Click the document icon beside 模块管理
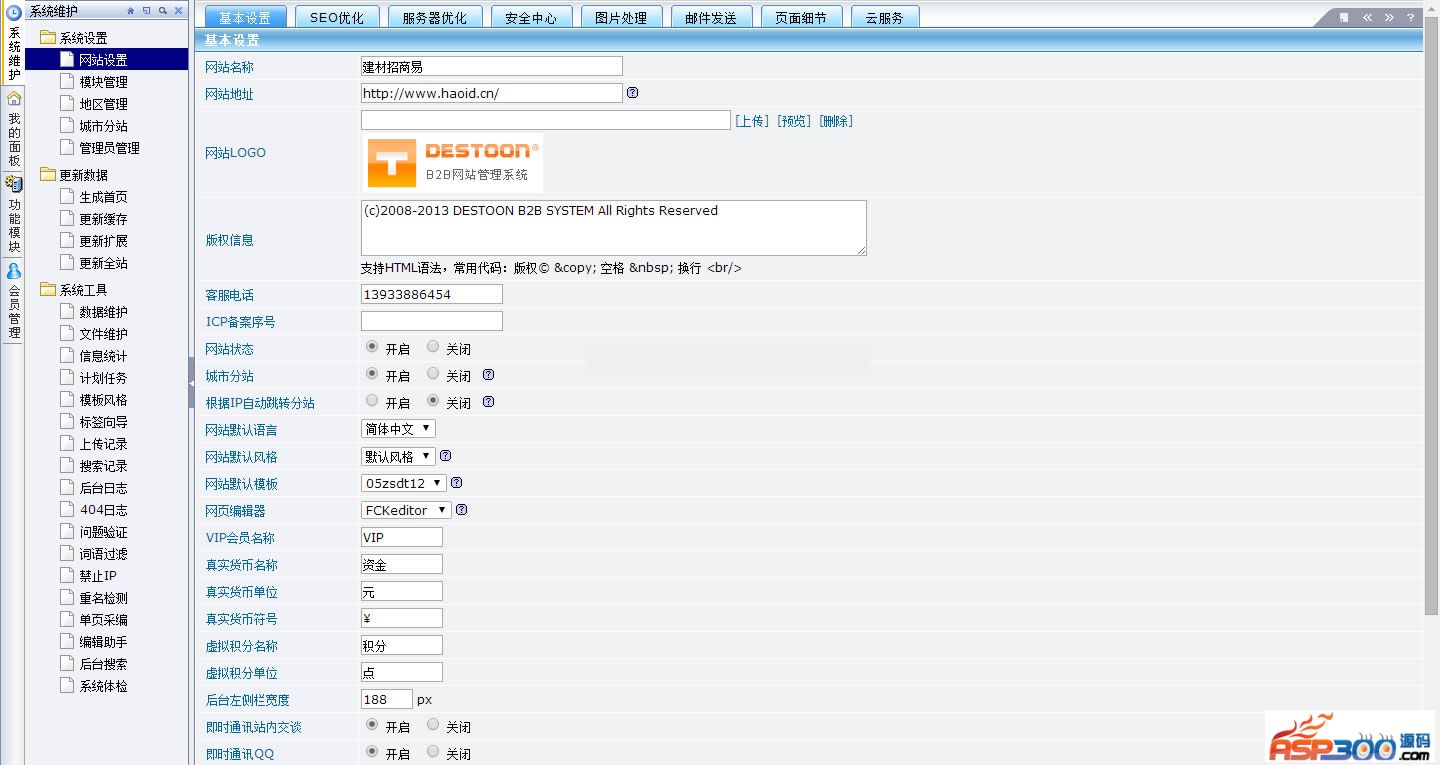 (67, 81)
